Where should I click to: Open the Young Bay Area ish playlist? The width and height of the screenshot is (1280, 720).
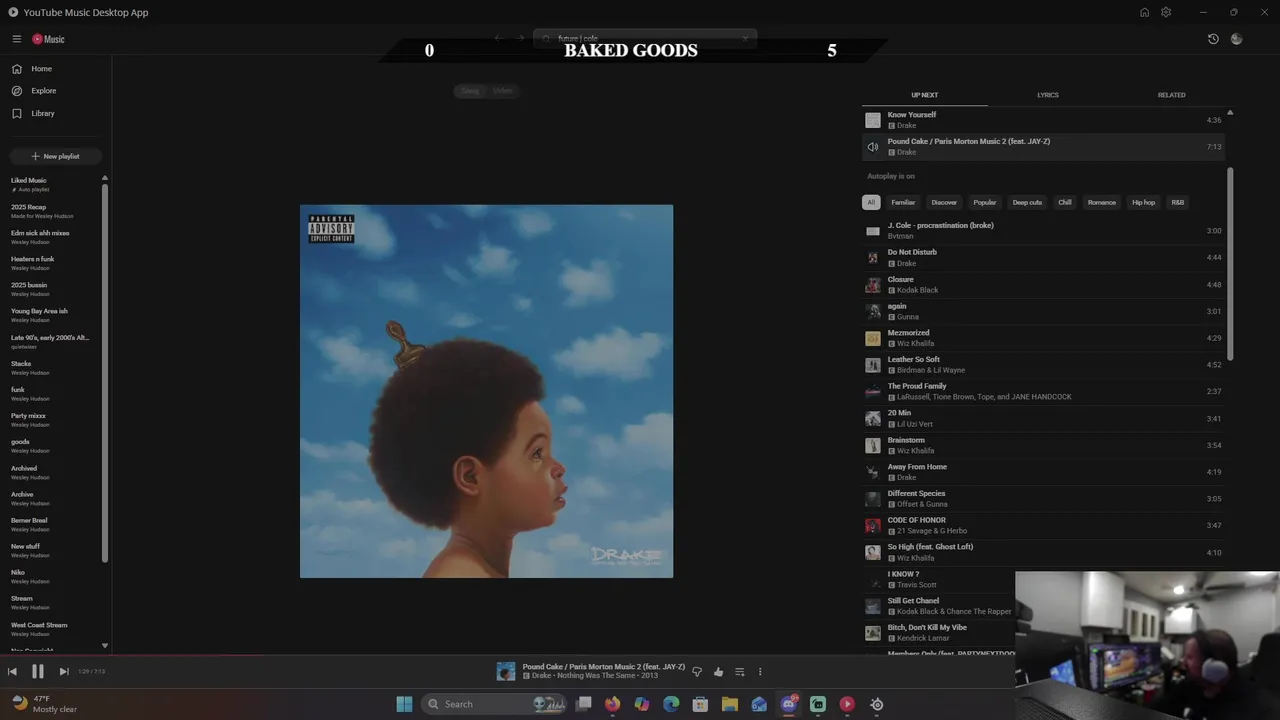(52, 315)
